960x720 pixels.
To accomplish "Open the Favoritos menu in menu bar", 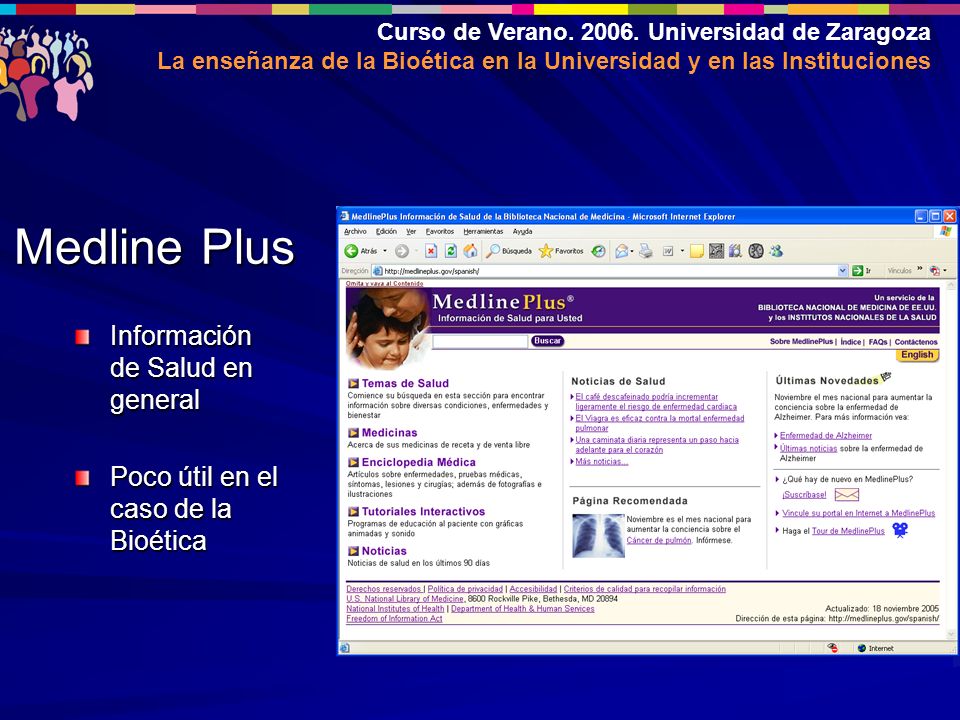I will (x=440, y=231).
